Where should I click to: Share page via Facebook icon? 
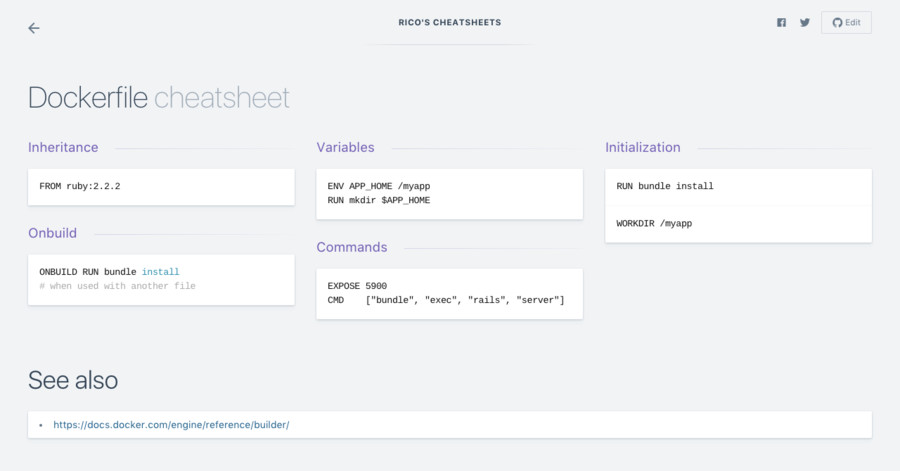coord(781,23)
